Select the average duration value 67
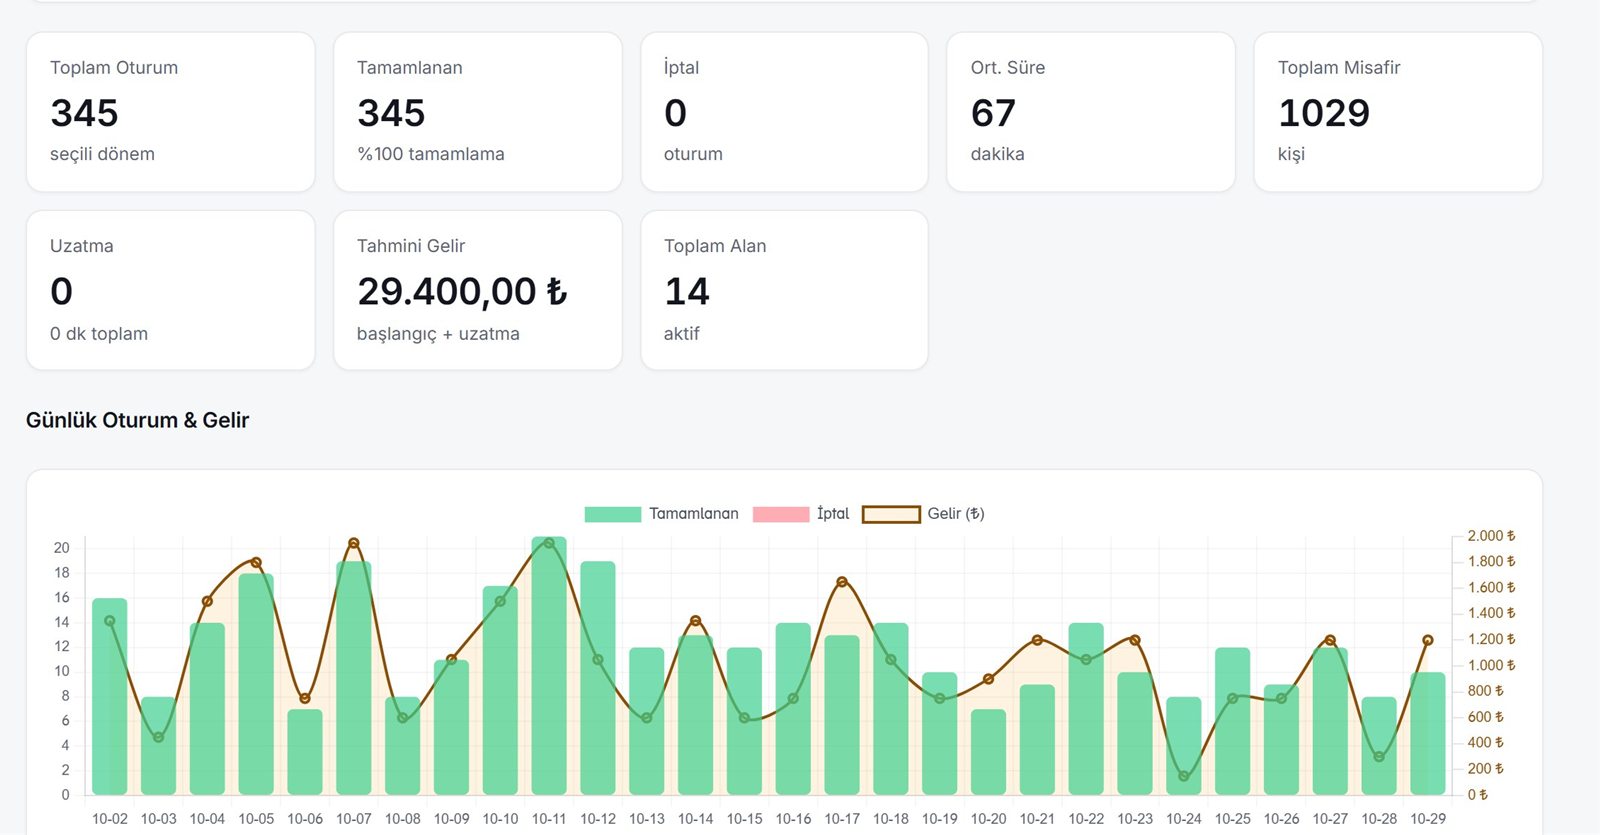The image size is (1600, 835). click(993, 113)
